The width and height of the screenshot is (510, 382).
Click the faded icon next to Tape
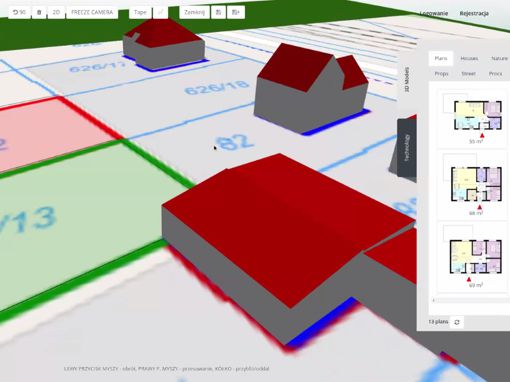160,12
